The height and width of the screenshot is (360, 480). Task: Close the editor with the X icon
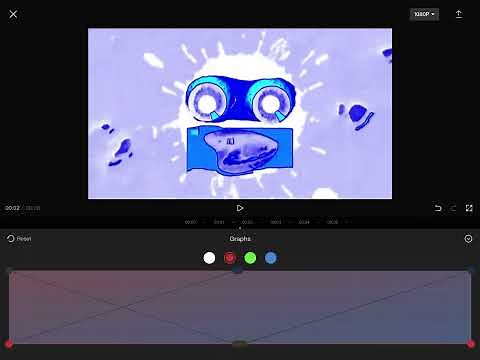(13, 14)
